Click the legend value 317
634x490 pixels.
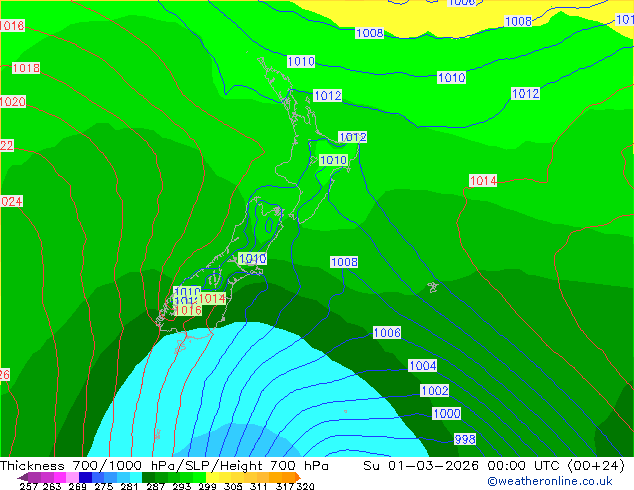coord(285,486)
